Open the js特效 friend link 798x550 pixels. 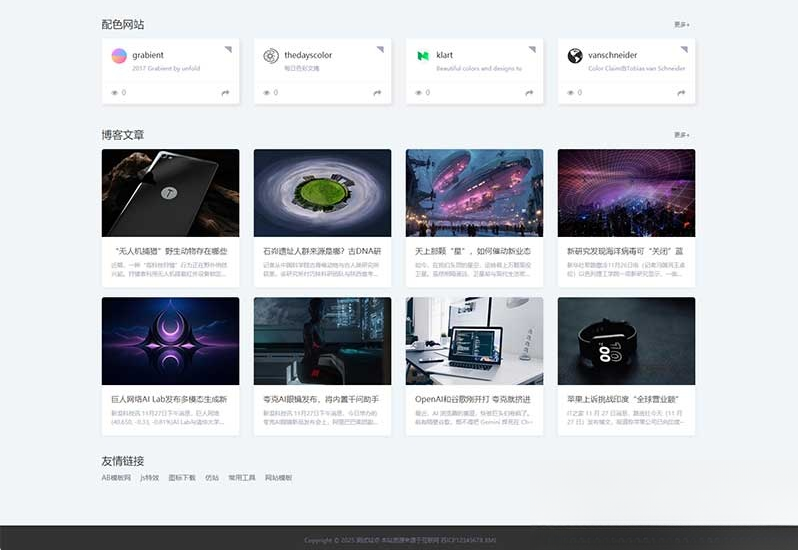(149, 478)
